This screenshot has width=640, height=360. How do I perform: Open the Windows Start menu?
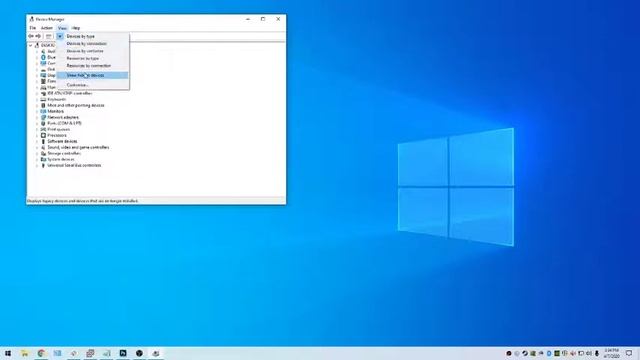[x=8, y=353]
